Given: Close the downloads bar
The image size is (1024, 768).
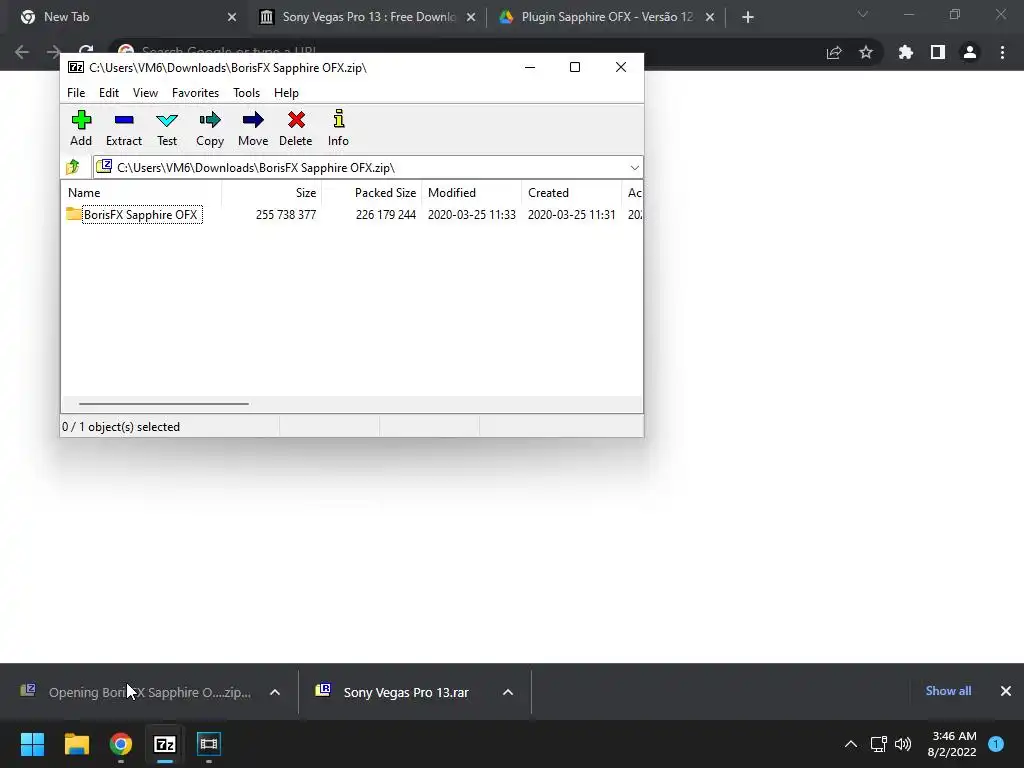Looking at the screenshot, I should tap(1006, 691).
